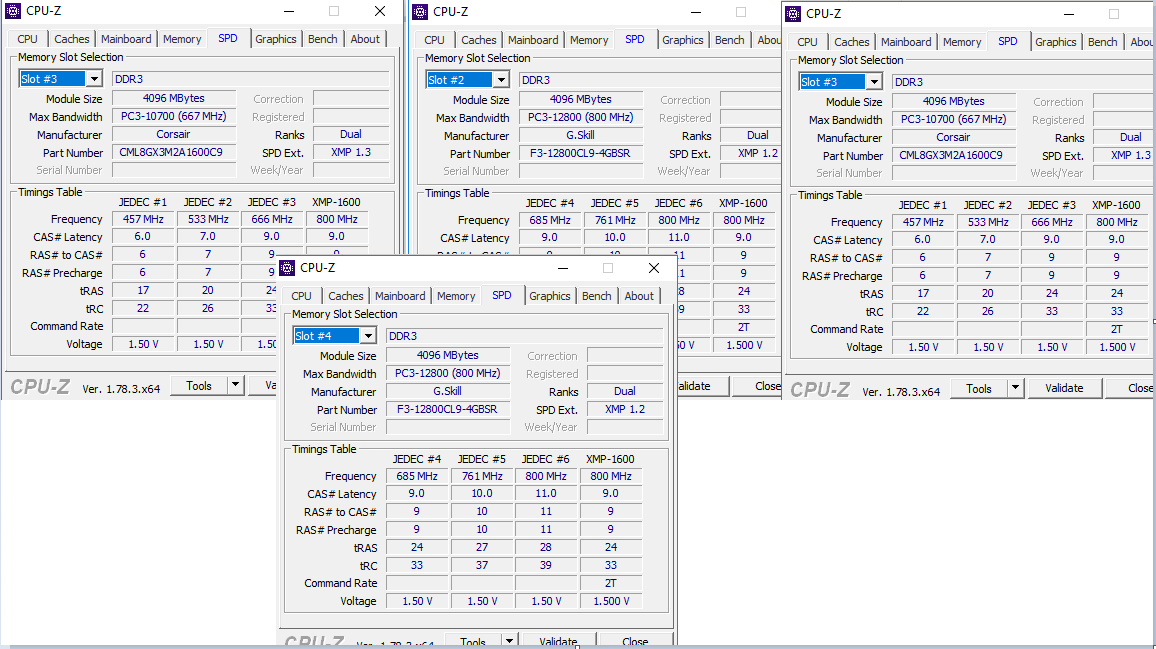Screen dimensions: 1156x649
Task: Open the Slot #2 memory slot dropdown arrow
Action: click(501, 80)
